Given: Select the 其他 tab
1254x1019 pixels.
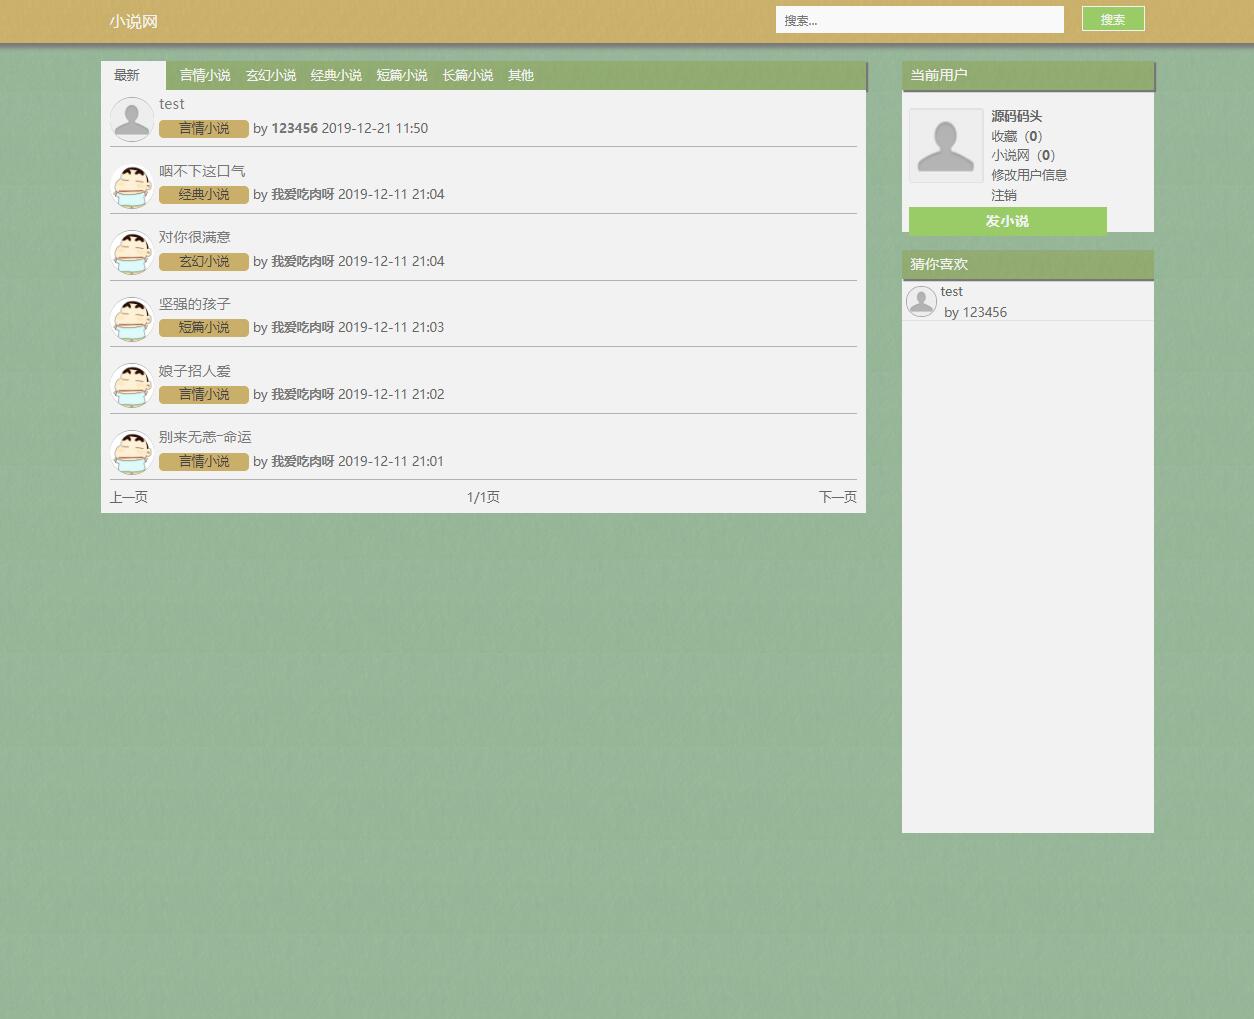Looking at the screenshot, I should [521, 76].
